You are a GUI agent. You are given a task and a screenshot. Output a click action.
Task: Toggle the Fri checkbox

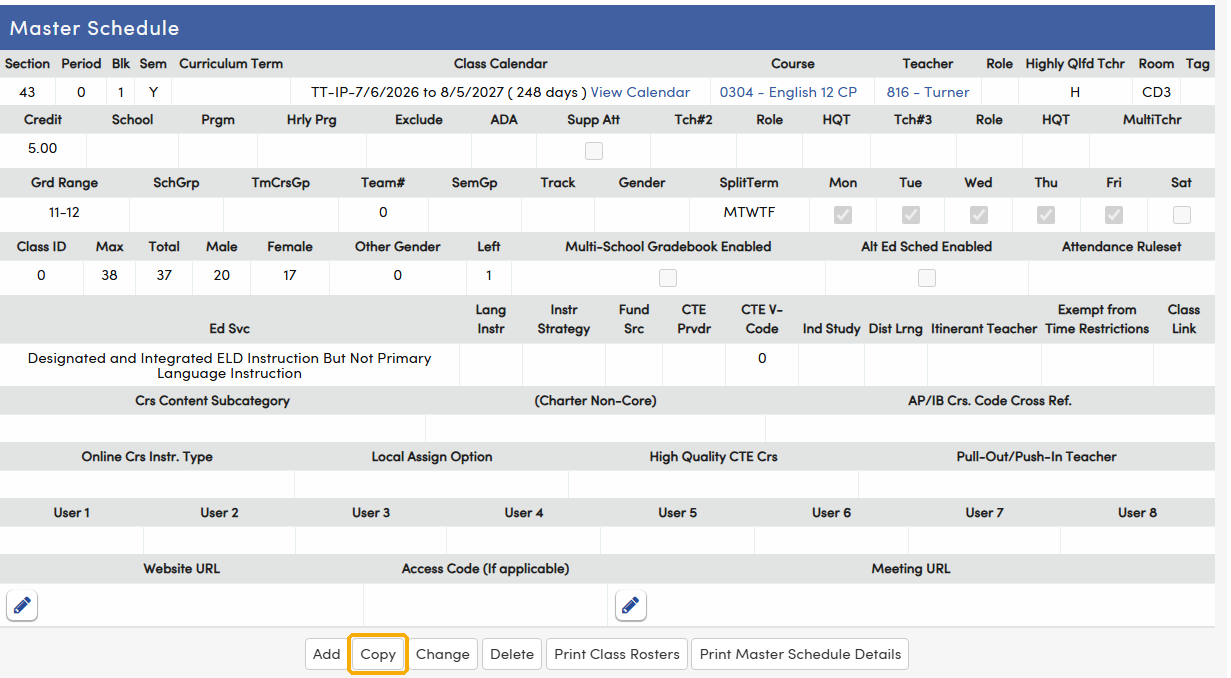click(1114, 214)
